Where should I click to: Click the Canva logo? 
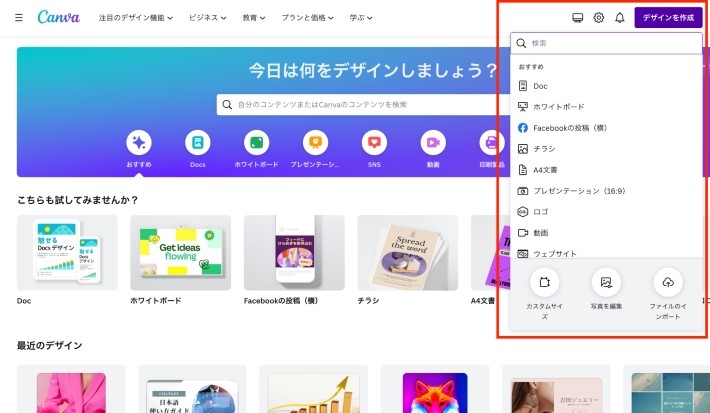pyautogui.click(x=60, y=18)
